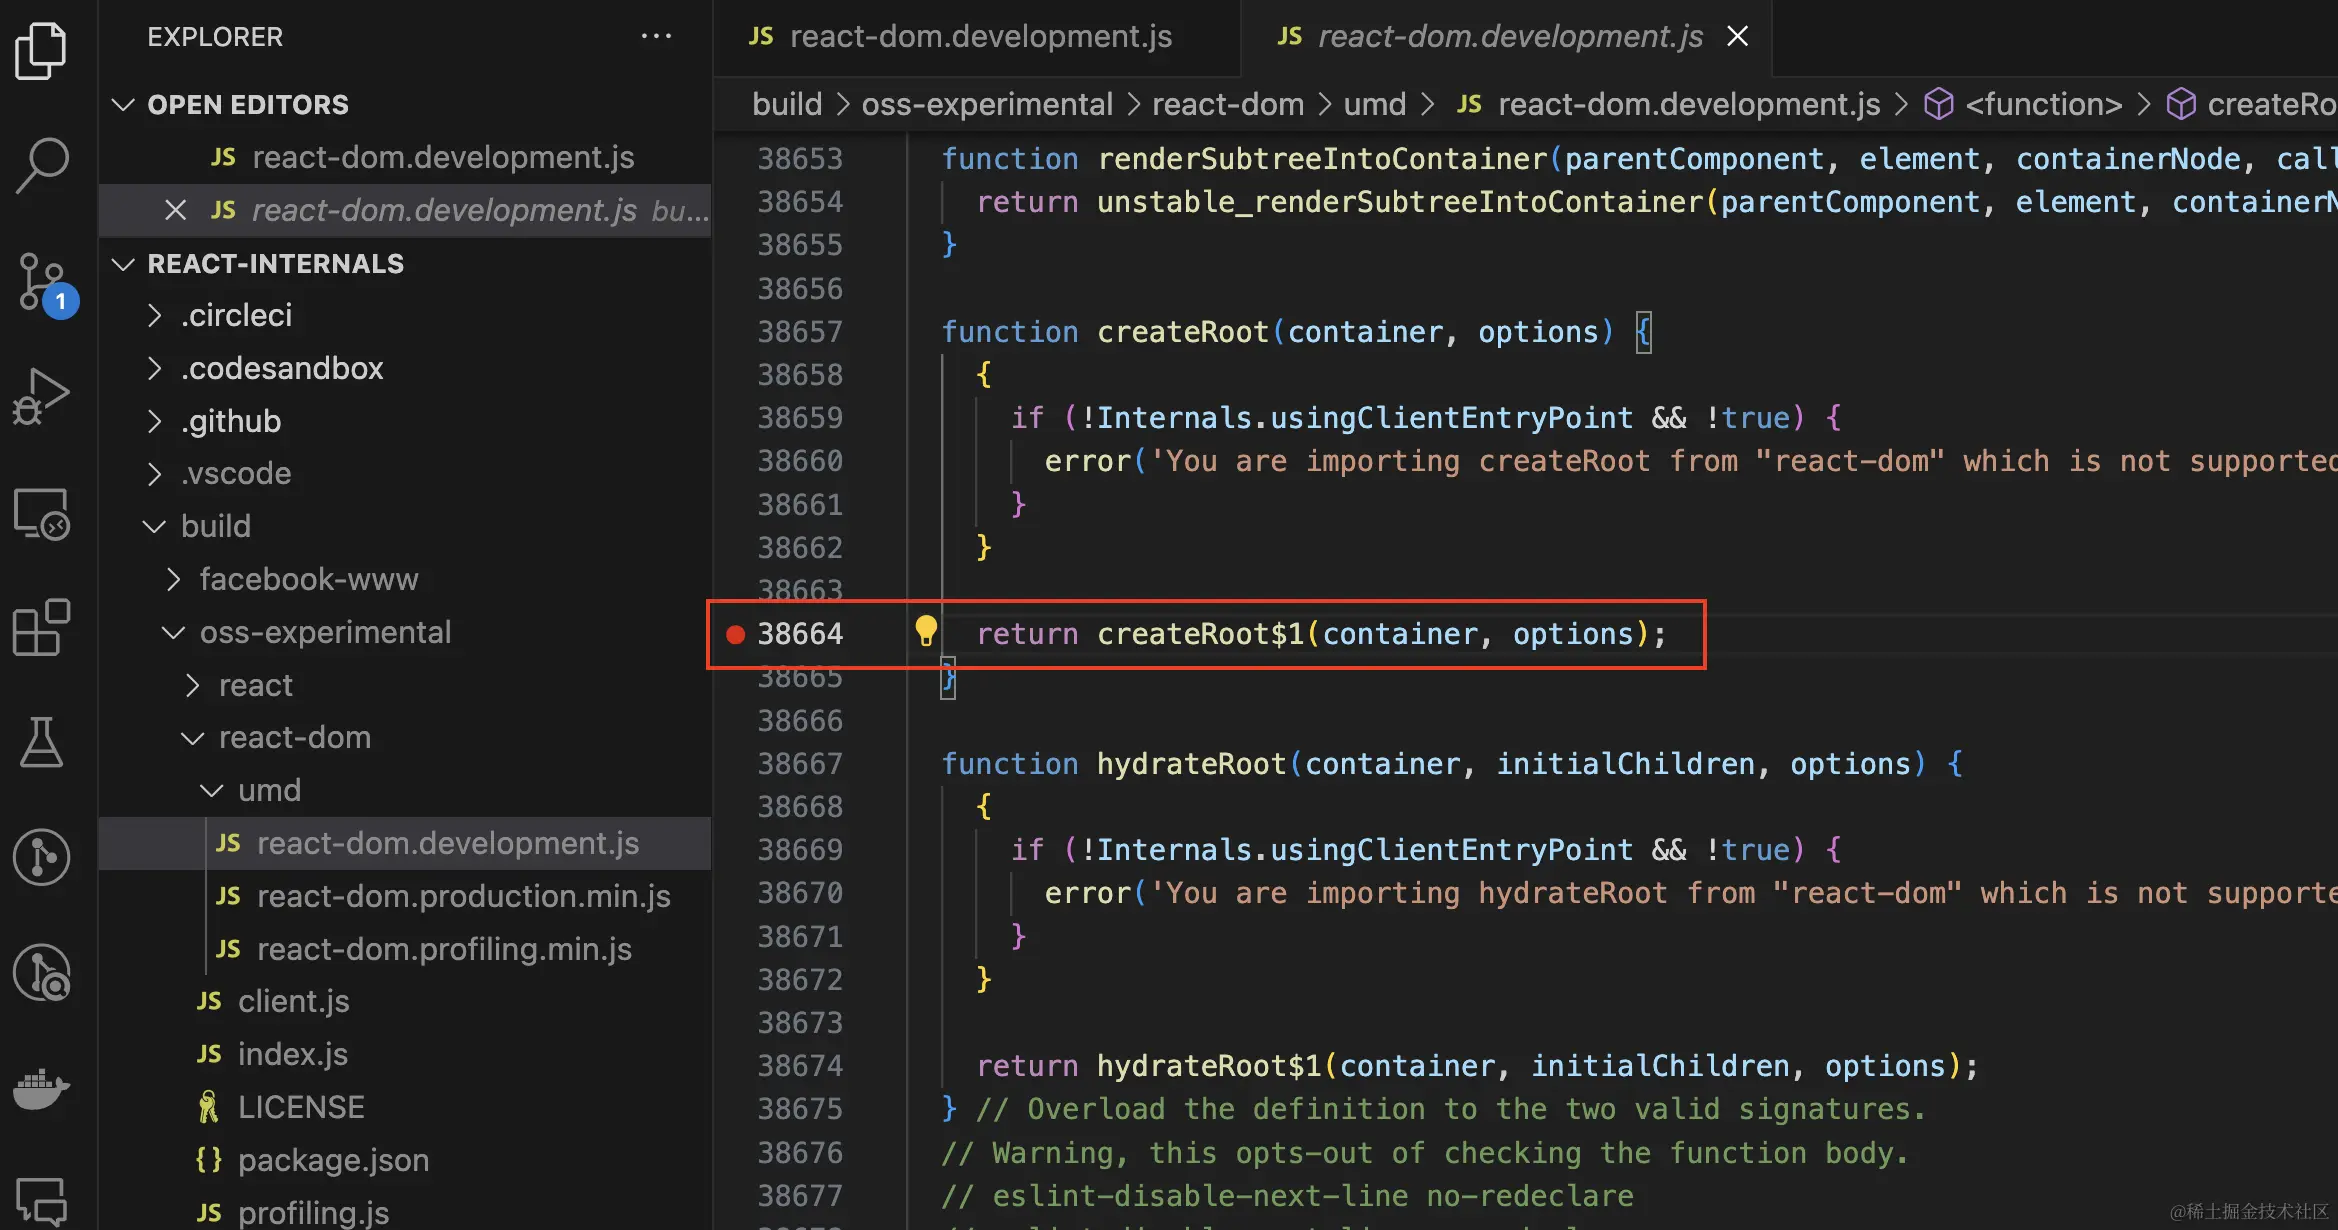2338x1230 pixels.
Task: Click createRoot function name on line 38657
Action: (x=1183, y=331)
